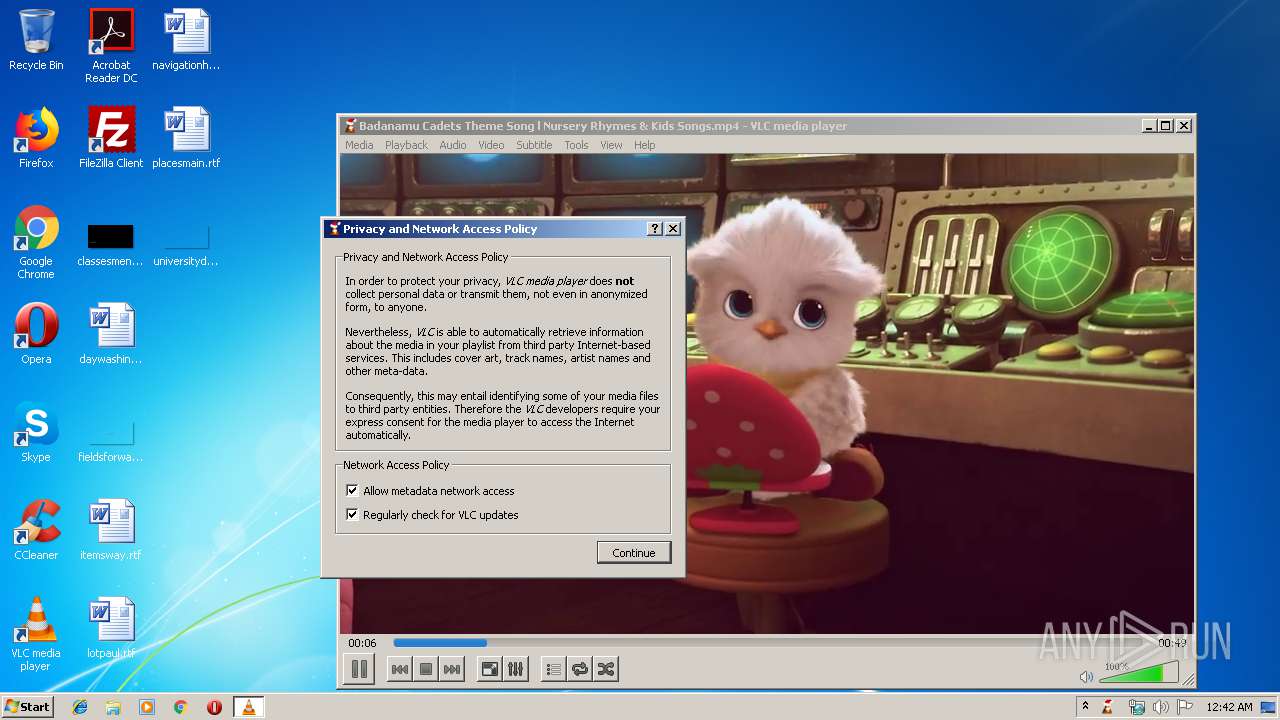Screen dimensions: 1280x720
Task: Toggle fullscreen video in VLC
Action: [490, 669]
